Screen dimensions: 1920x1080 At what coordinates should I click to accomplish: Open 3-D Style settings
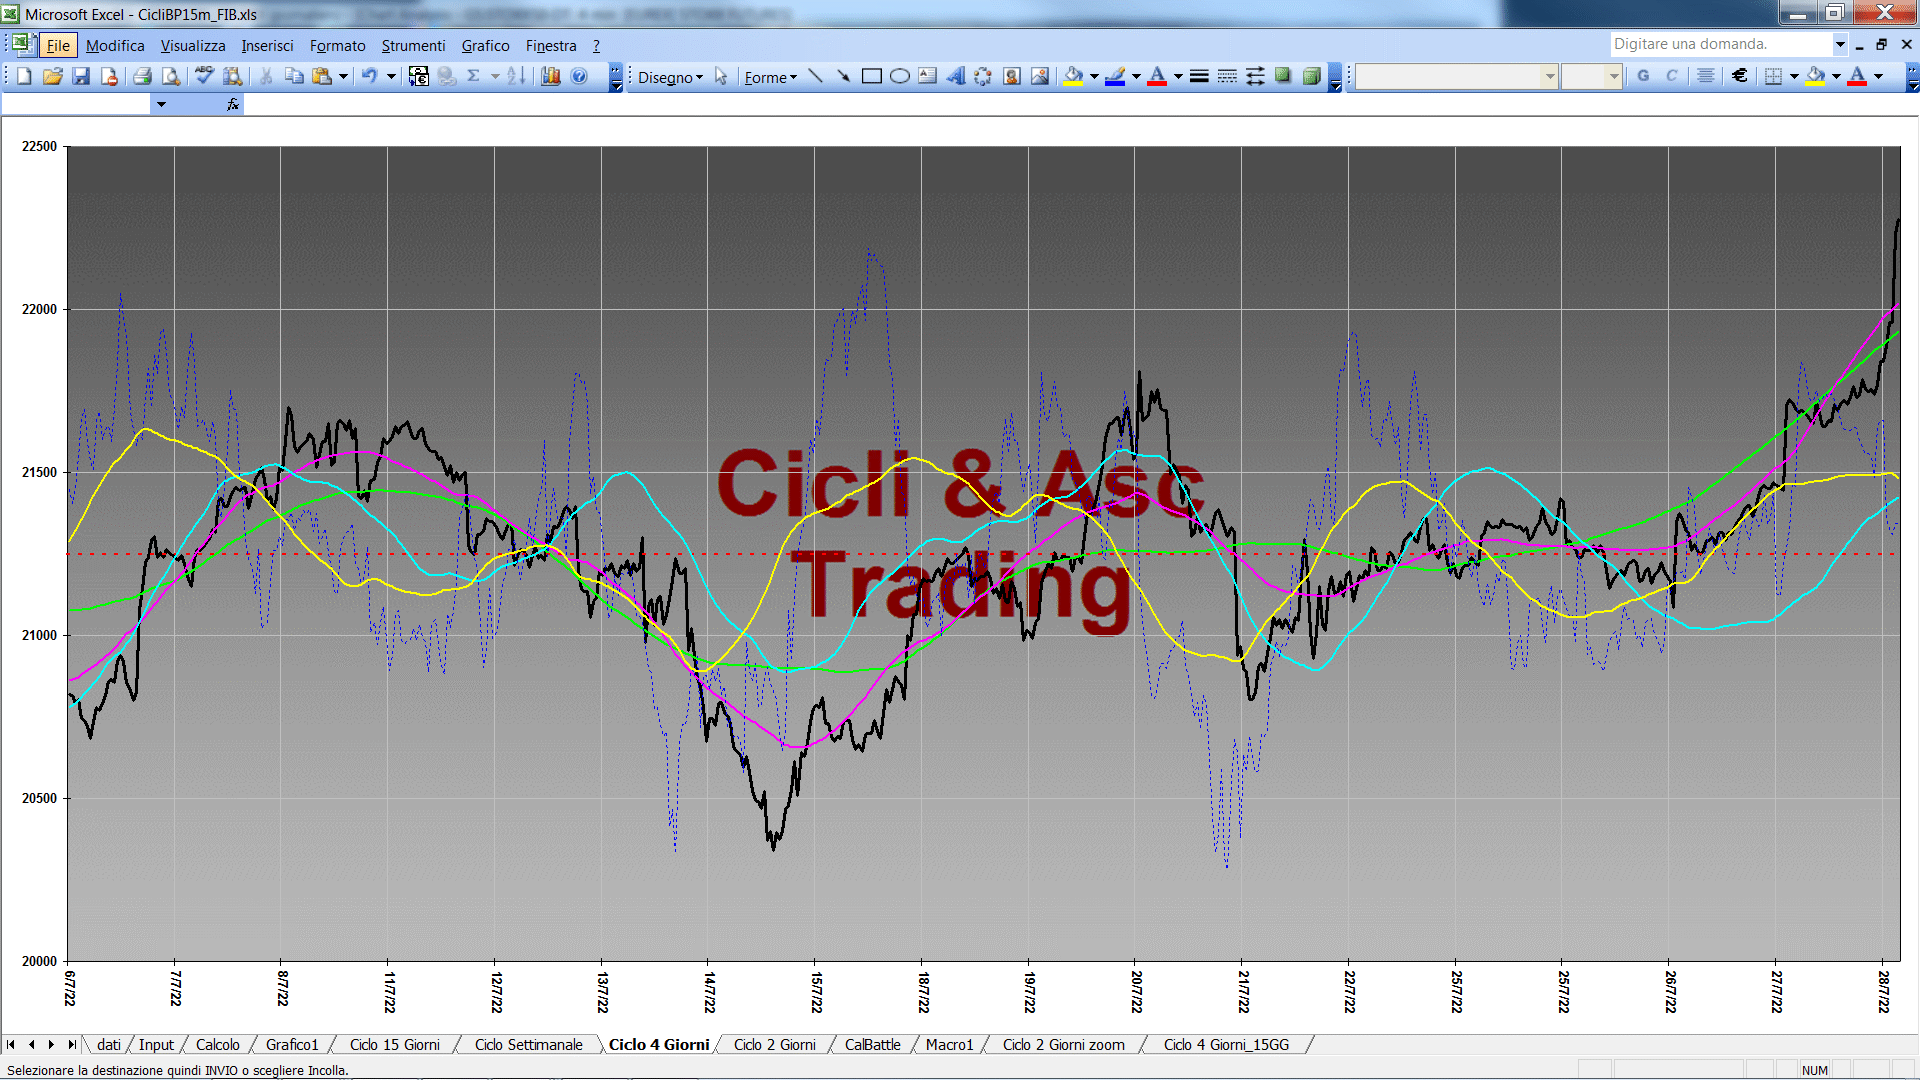[1311, 77]
